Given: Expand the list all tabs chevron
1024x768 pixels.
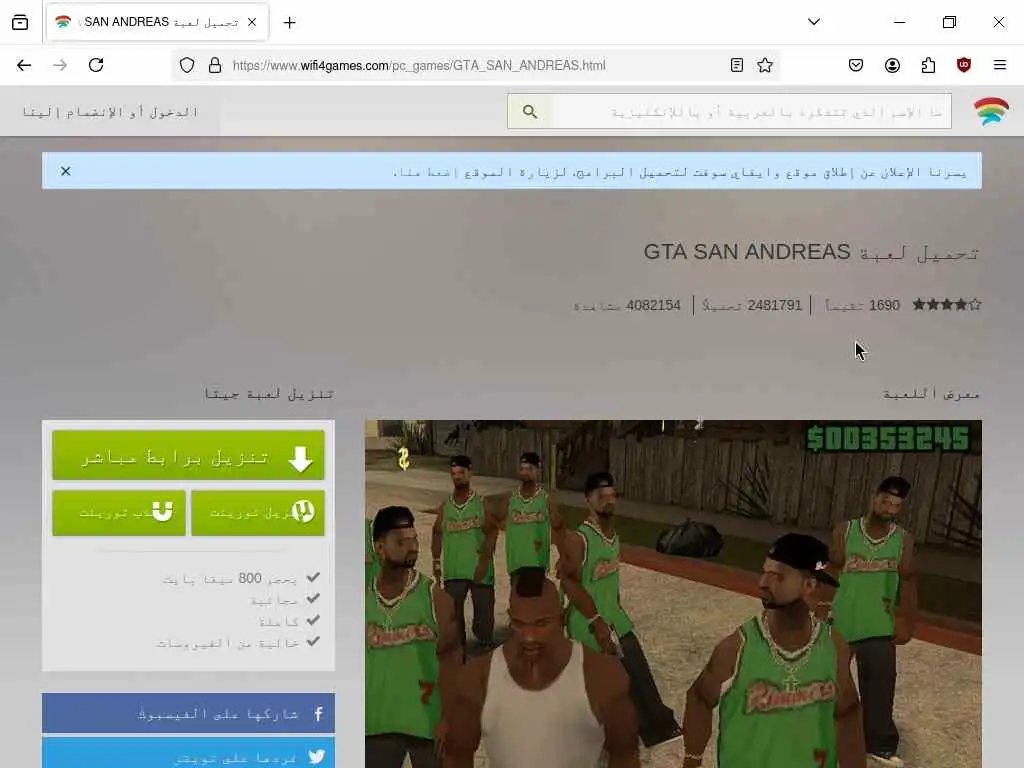Looking at the screenshot, I should [x=814, y=22].
